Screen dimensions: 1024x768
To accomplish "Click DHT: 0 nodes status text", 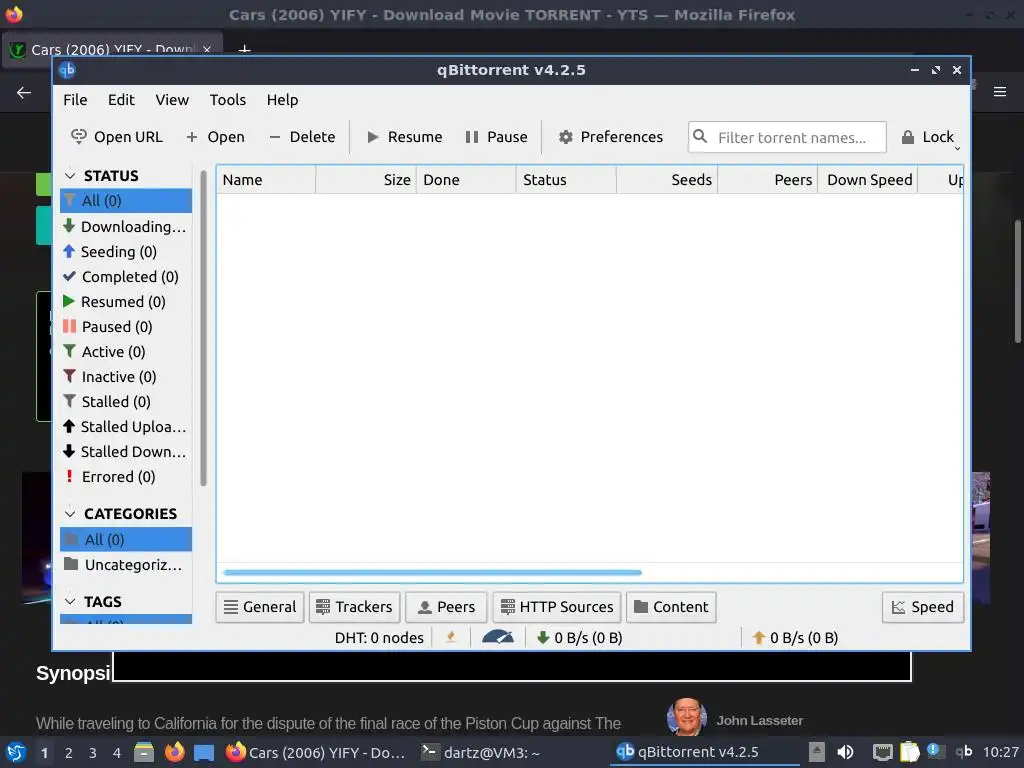I will (x=379, y=638).
